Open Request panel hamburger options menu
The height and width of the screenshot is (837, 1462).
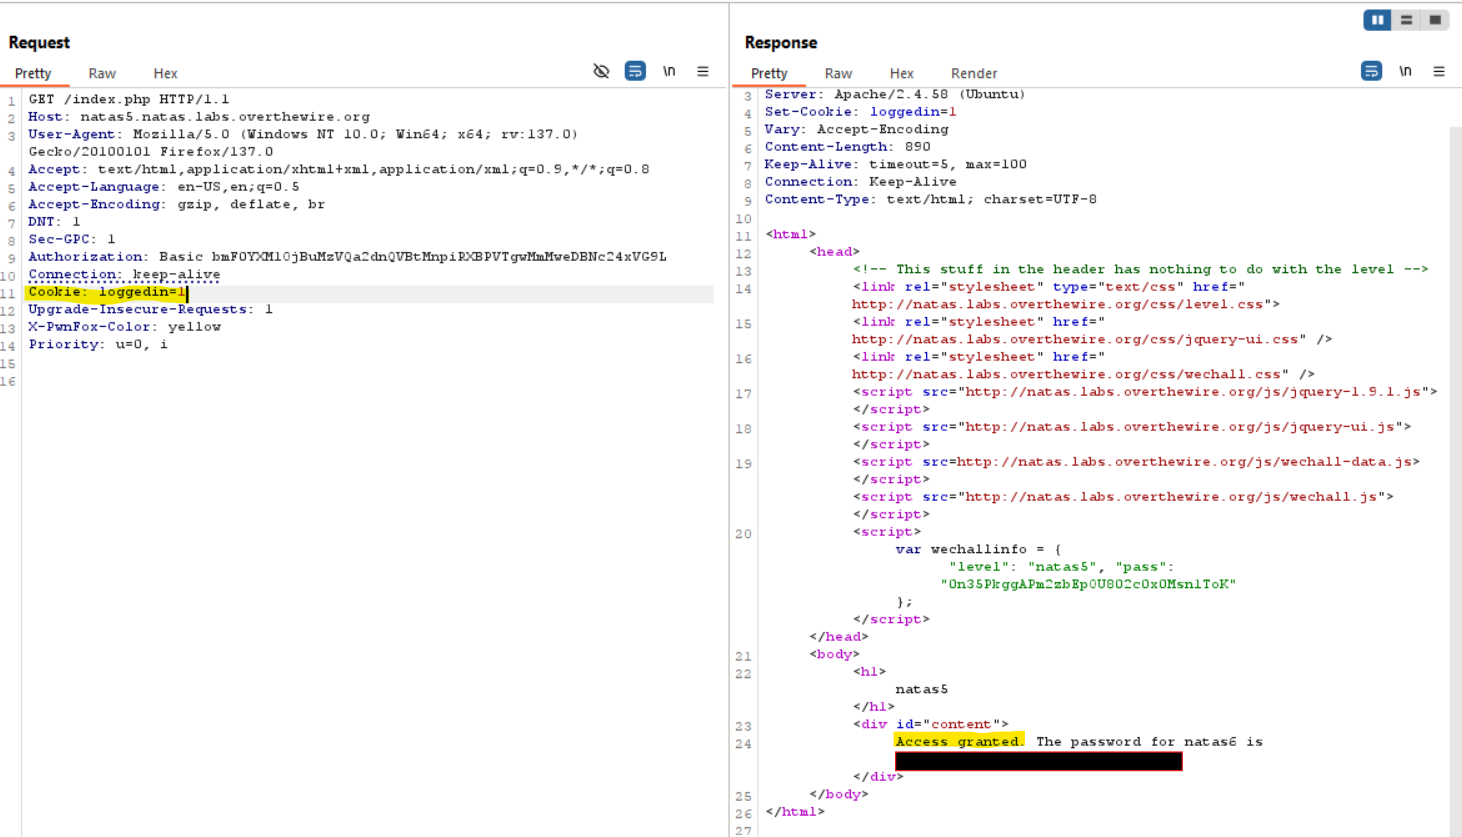[x=703, y=71]
